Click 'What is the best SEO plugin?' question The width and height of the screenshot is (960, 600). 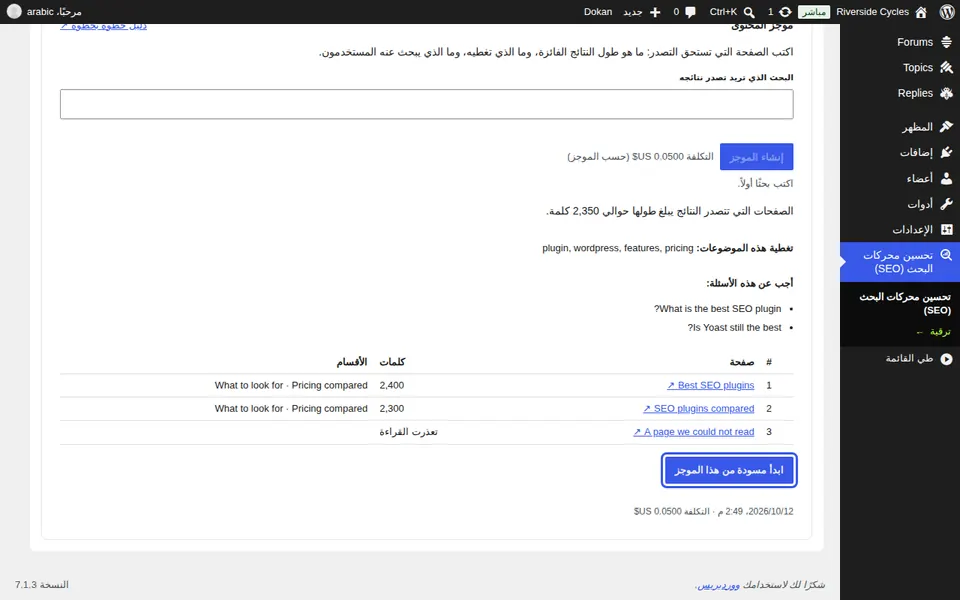718,309
